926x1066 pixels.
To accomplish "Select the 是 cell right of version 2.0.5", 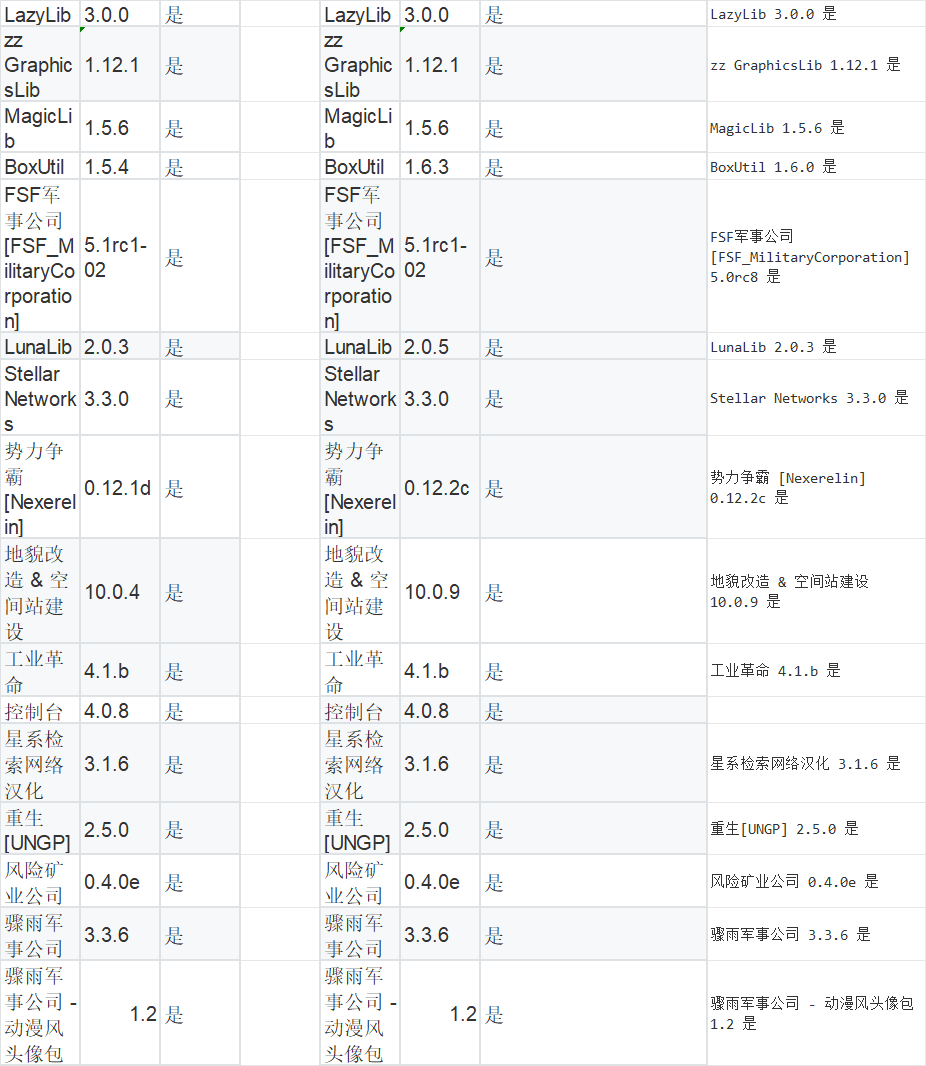I will 593,347.
